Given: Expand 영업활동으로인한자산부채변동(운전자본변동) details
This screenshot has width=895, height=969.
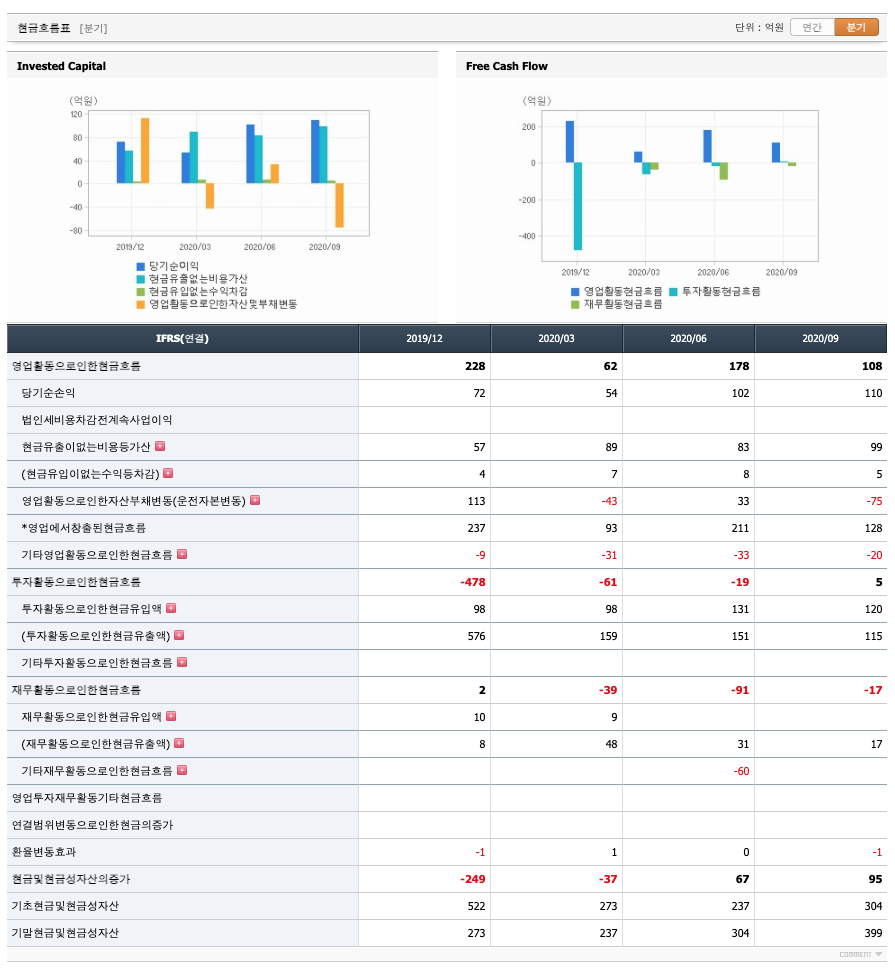Looking at the screenshot, I should (255, 501).
